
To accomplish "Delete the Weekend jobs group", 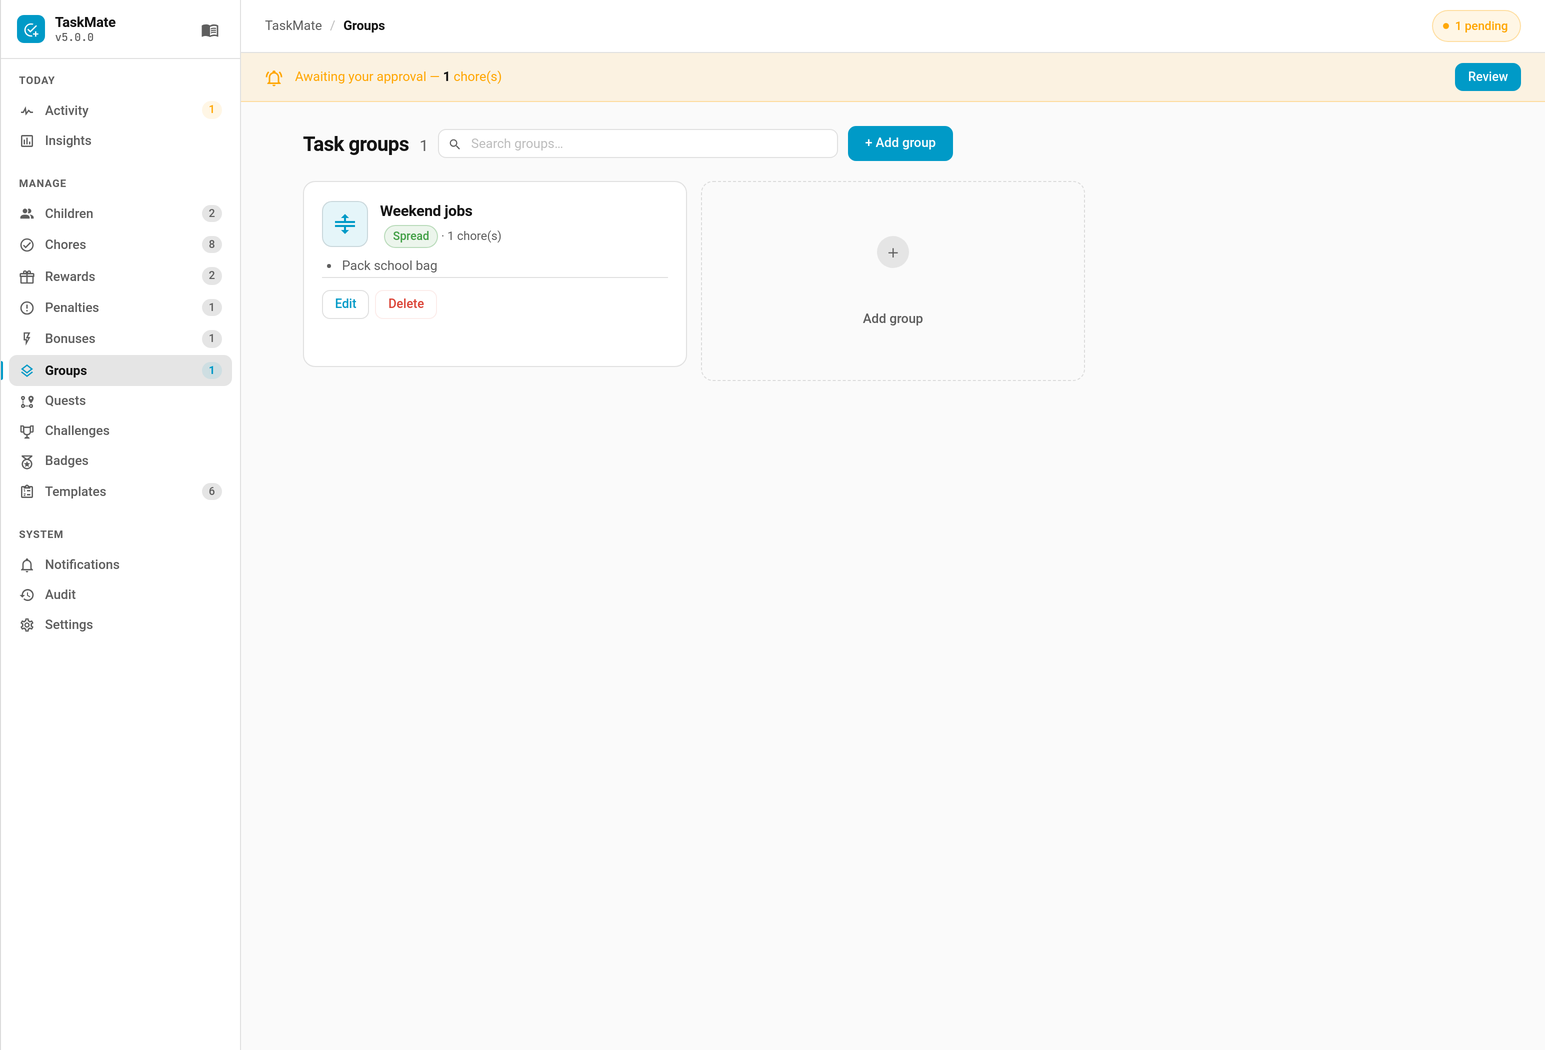I will pyautogui.click(x=406, y=304).
